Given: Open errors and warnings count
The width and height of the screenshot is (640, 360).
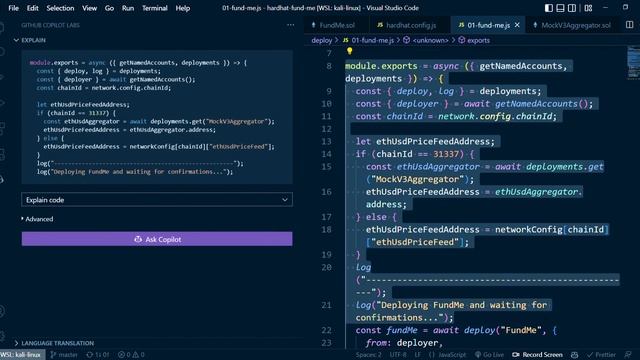Looking at the screenshot, I should (131, 354).
